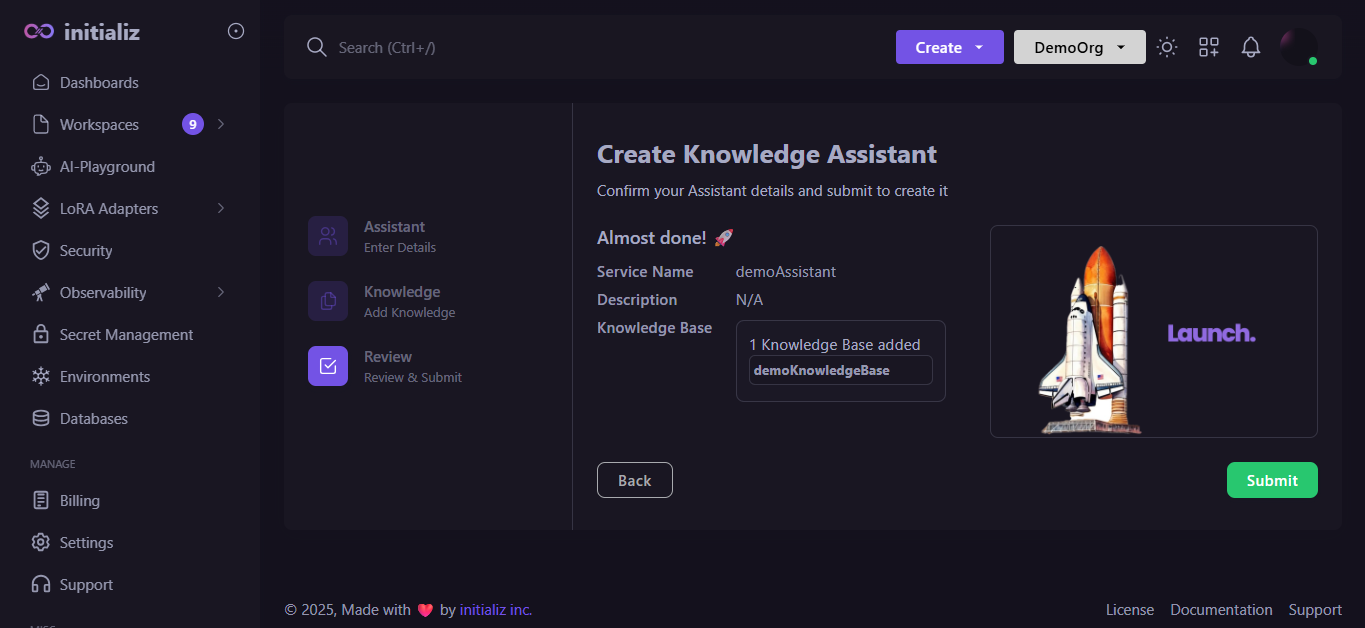Expand the LoRA Adapters submenu
The width and height of the screenshot is (1365, 628).
tap(221, 208)
